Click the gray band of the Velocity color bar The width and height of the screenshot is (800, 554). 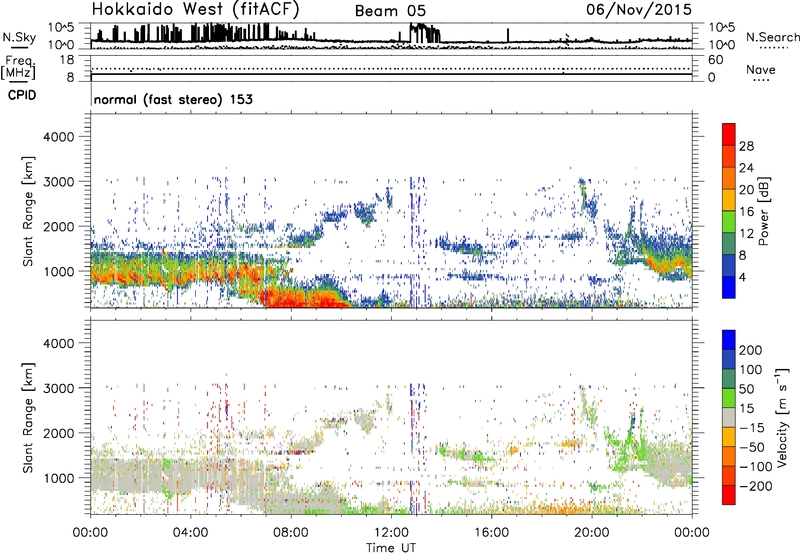click(x=729, y=417)
